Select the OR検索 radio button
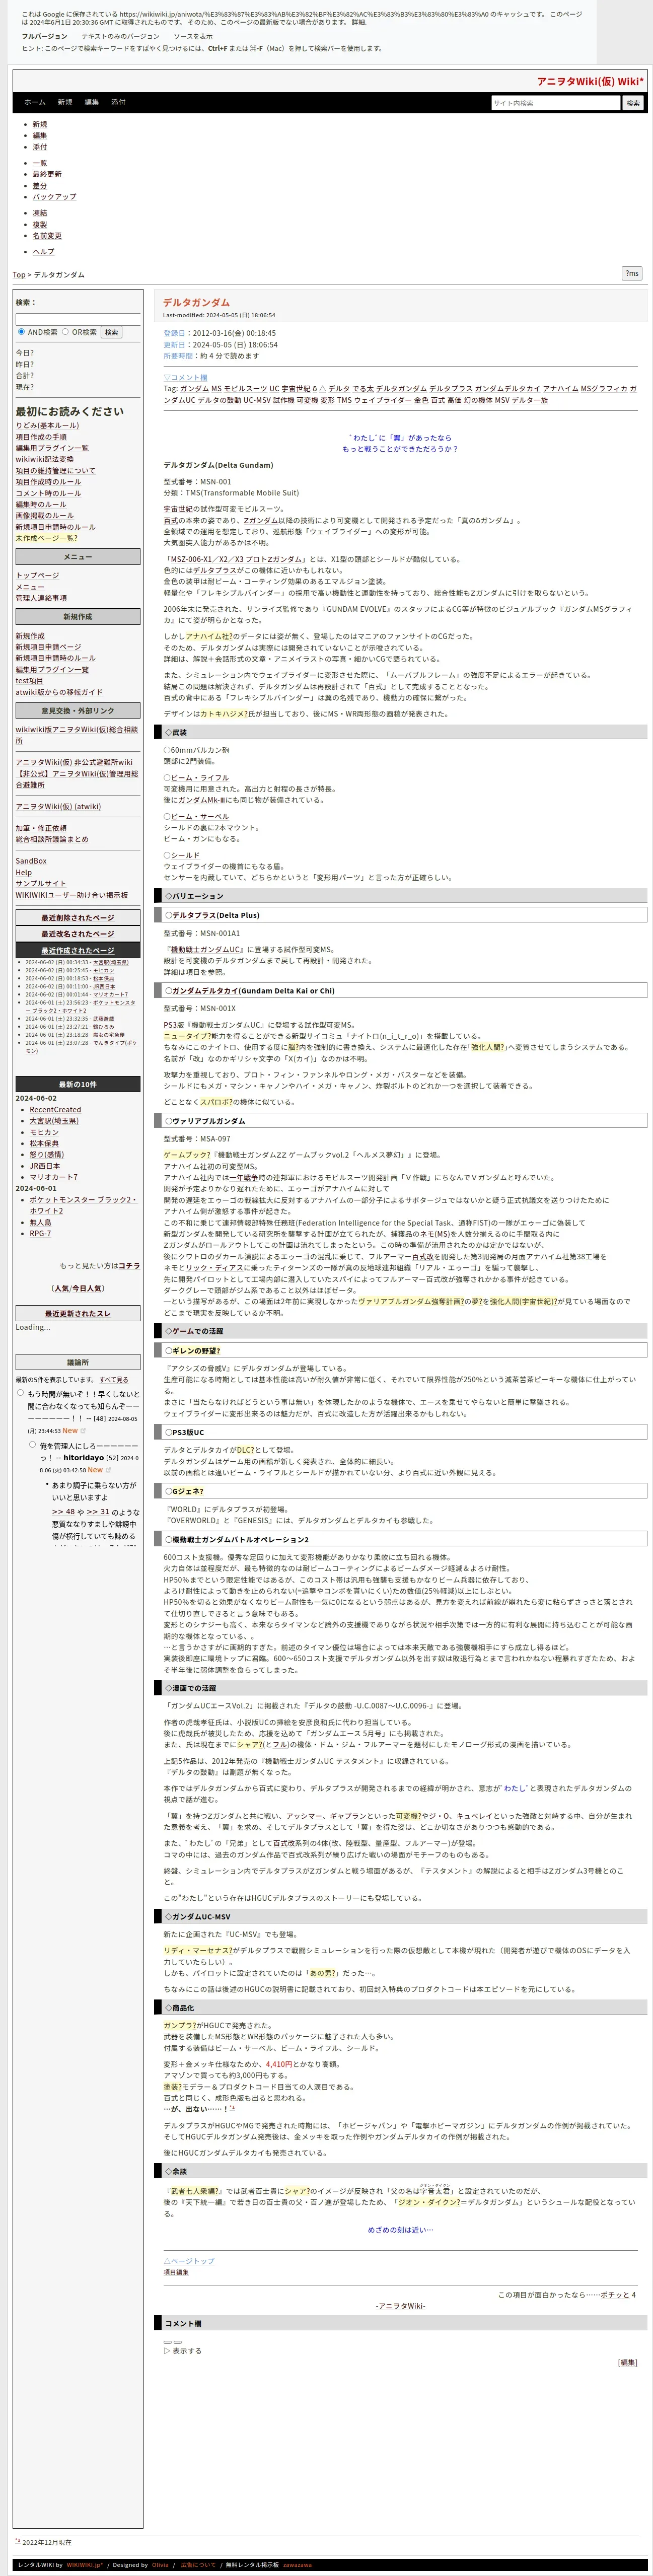The width and height of the screenshot is (653, 2576). pos(65,332)
